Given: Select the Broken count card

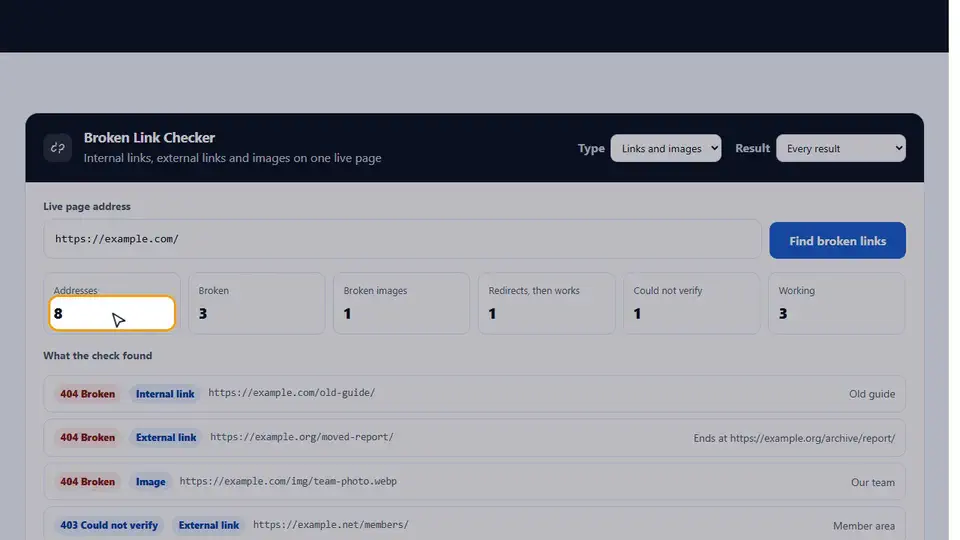Looking at the screenshot, I should 257,303.
